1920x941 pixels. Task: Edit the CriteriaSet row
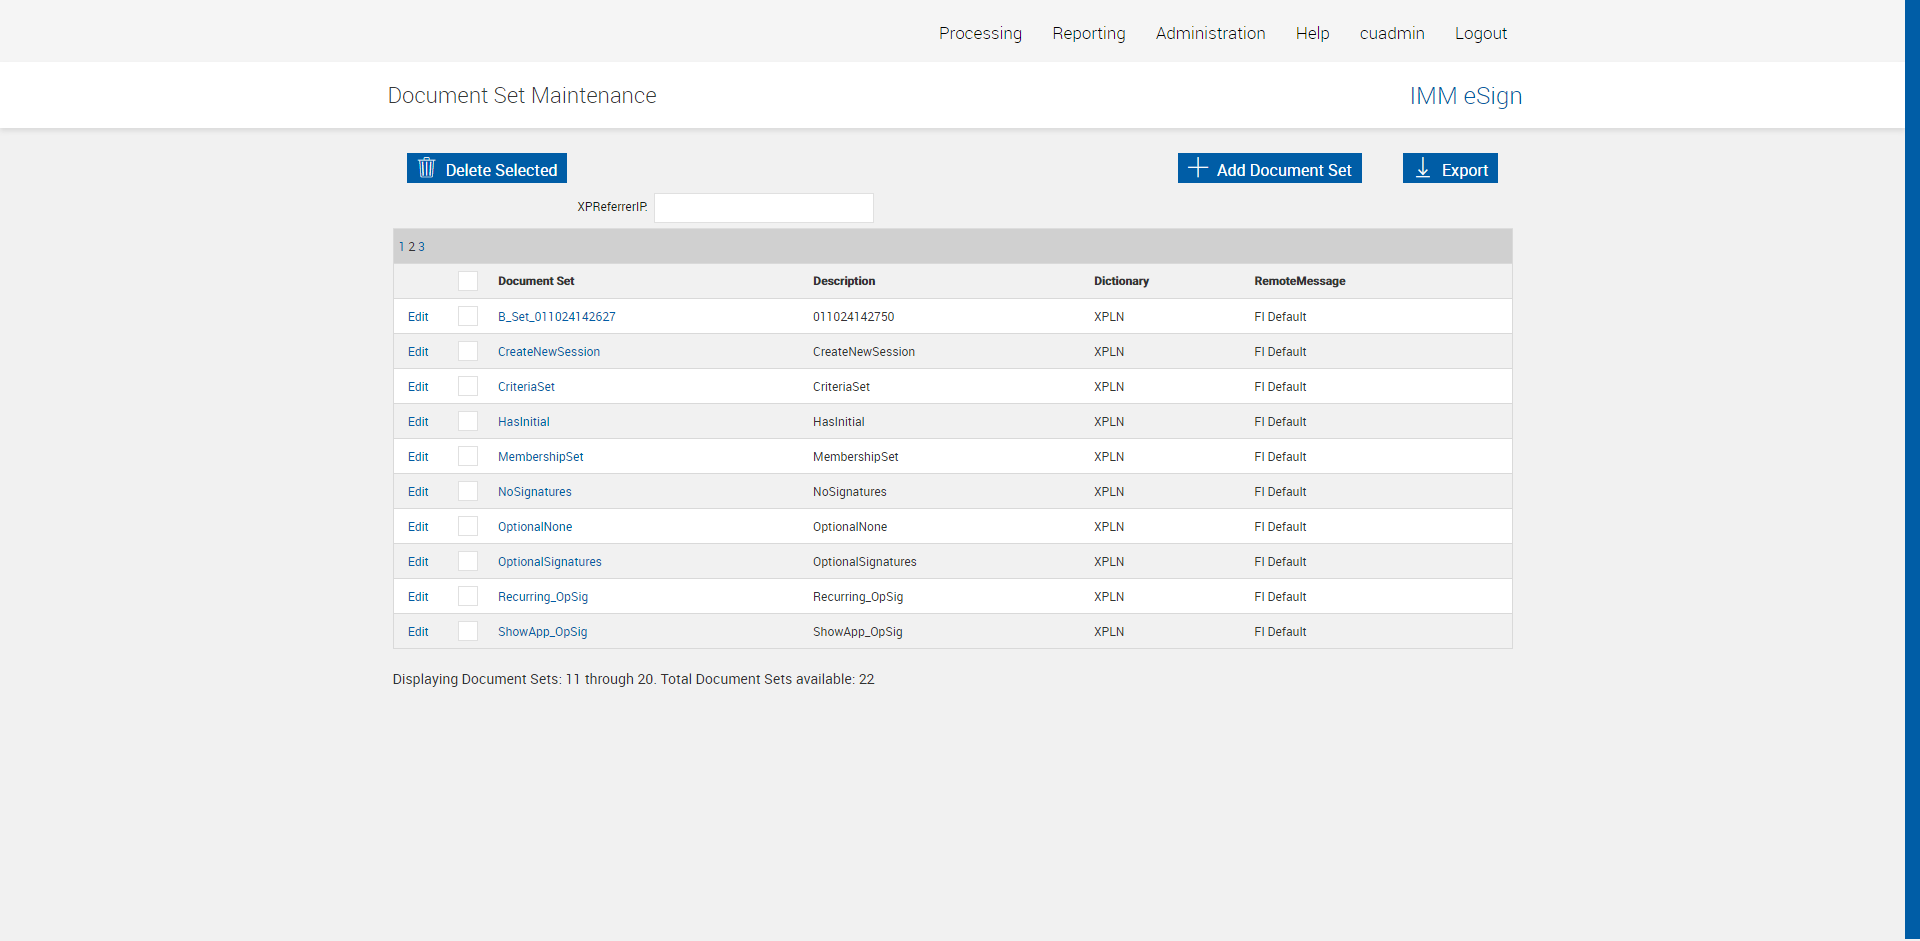[x=418, y=387]
